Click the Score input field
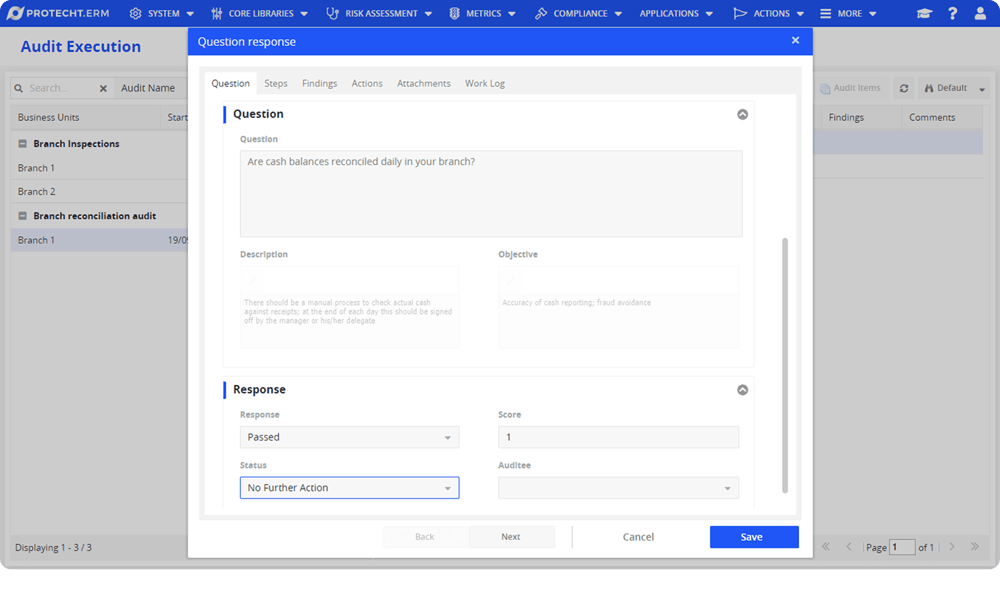The image size is (1000, 602). click(618, 437)
